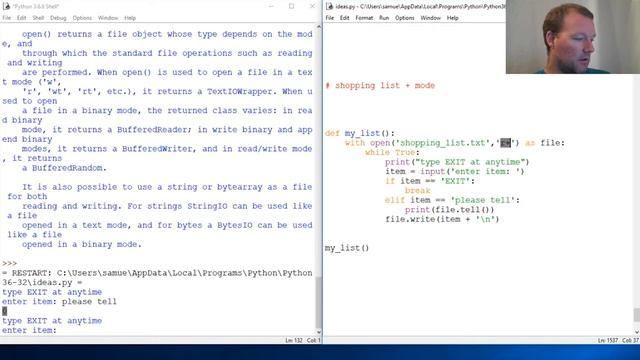Click editor status bar 'Col: 37' indicator
The width and height of the screenshot is (640, 360).
pyautogui.click(x=630, y=340)
